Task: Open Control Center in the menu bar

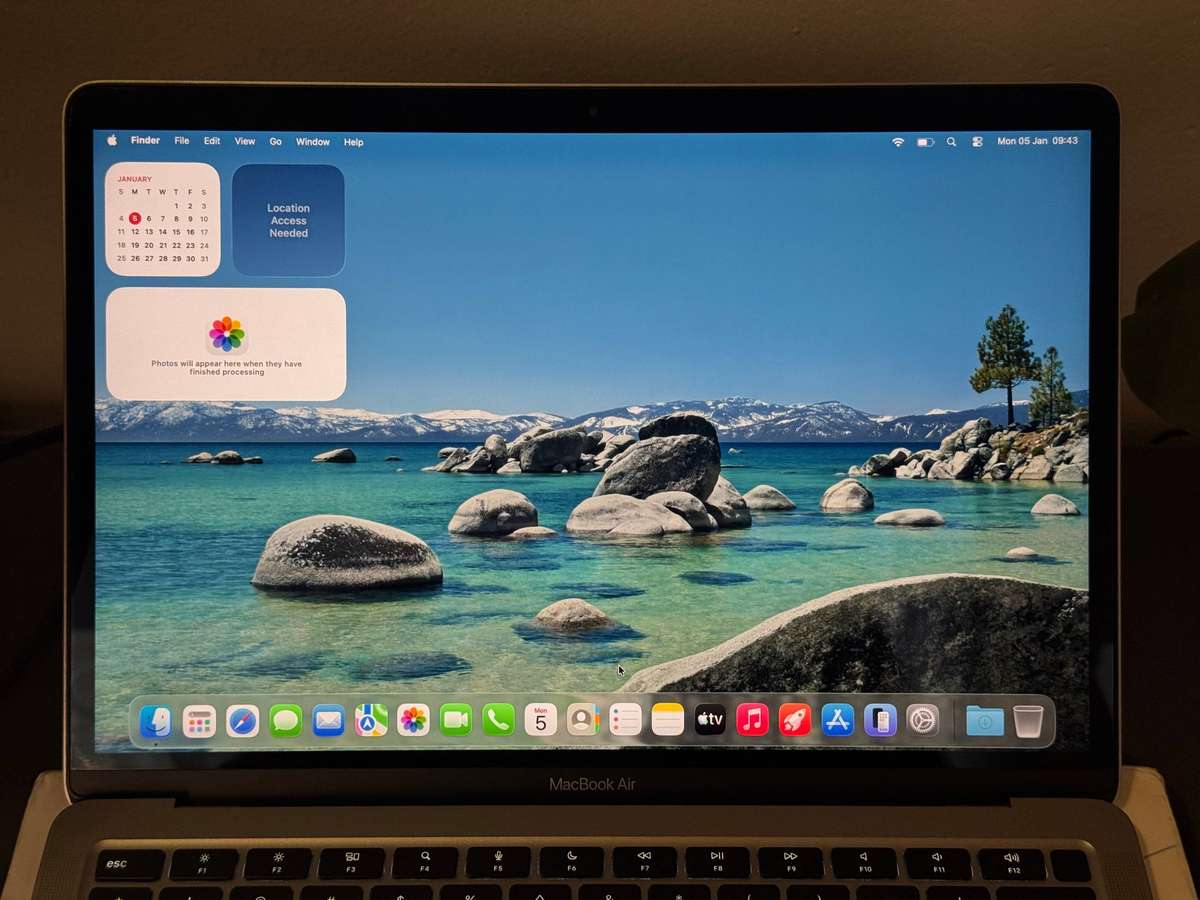Action: pyautogui.click(x=977, y=142)
